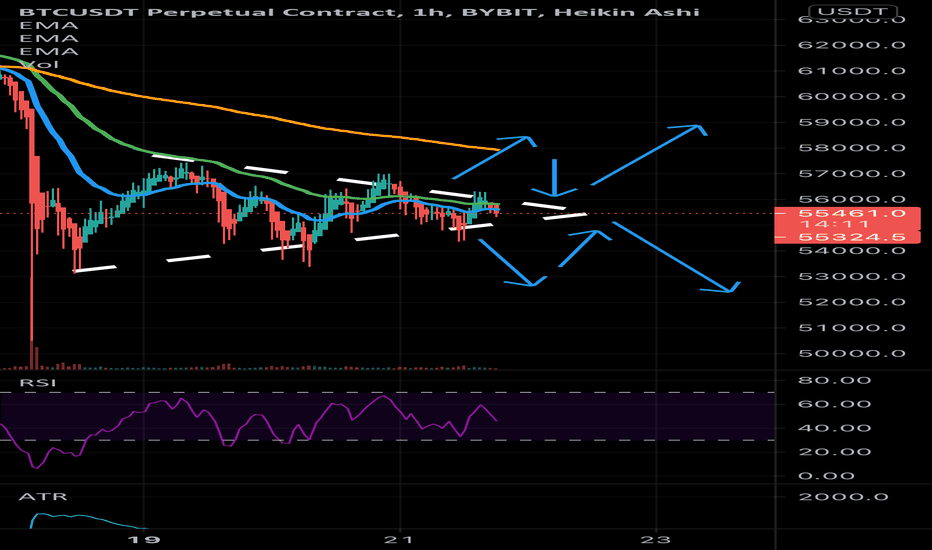This screenshot has width=932, height=550.
Task: Click the RSI 0.00 scale label
Action: pos(827,476)
